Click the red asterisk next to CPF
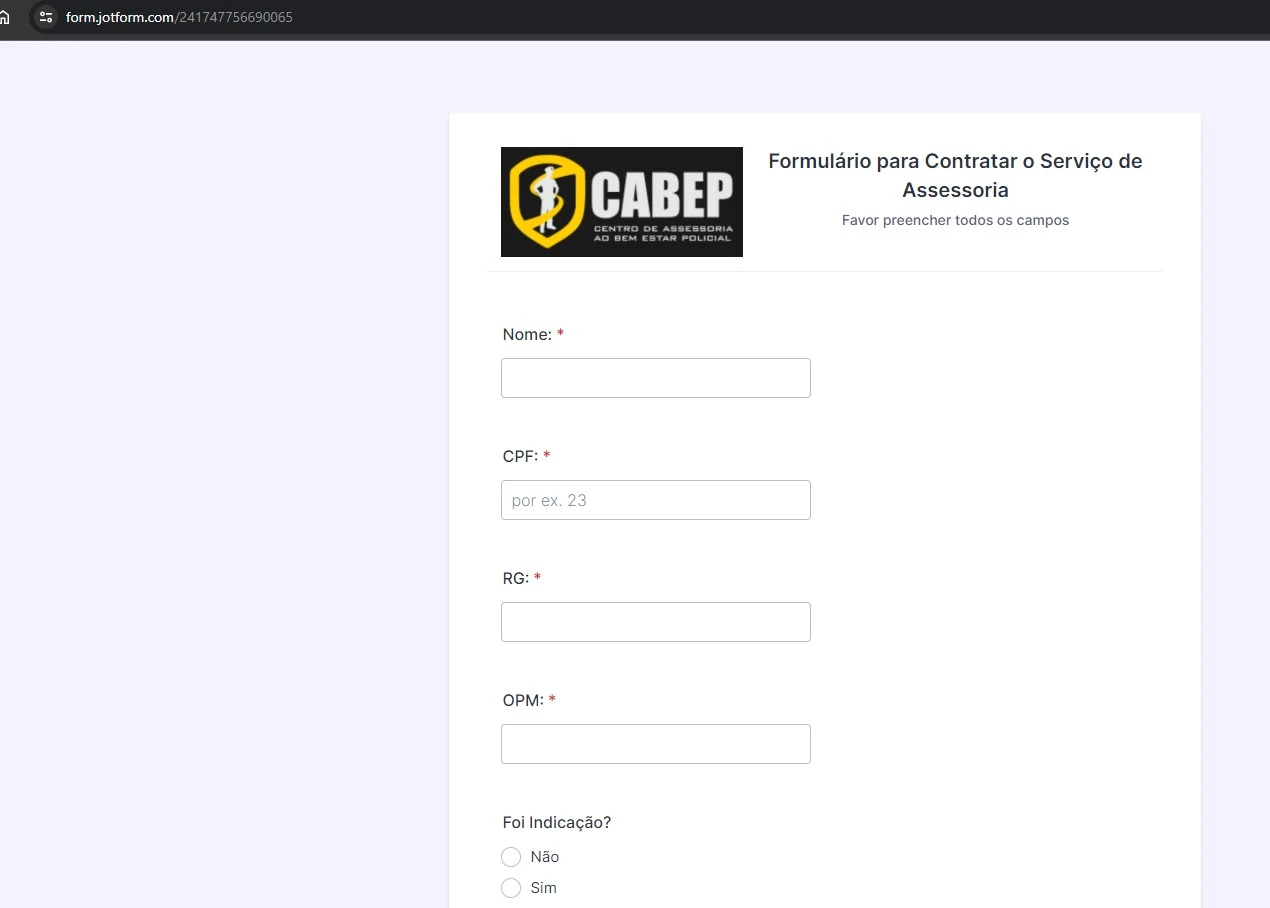The image size is (1270, 908). coord(546,455)
